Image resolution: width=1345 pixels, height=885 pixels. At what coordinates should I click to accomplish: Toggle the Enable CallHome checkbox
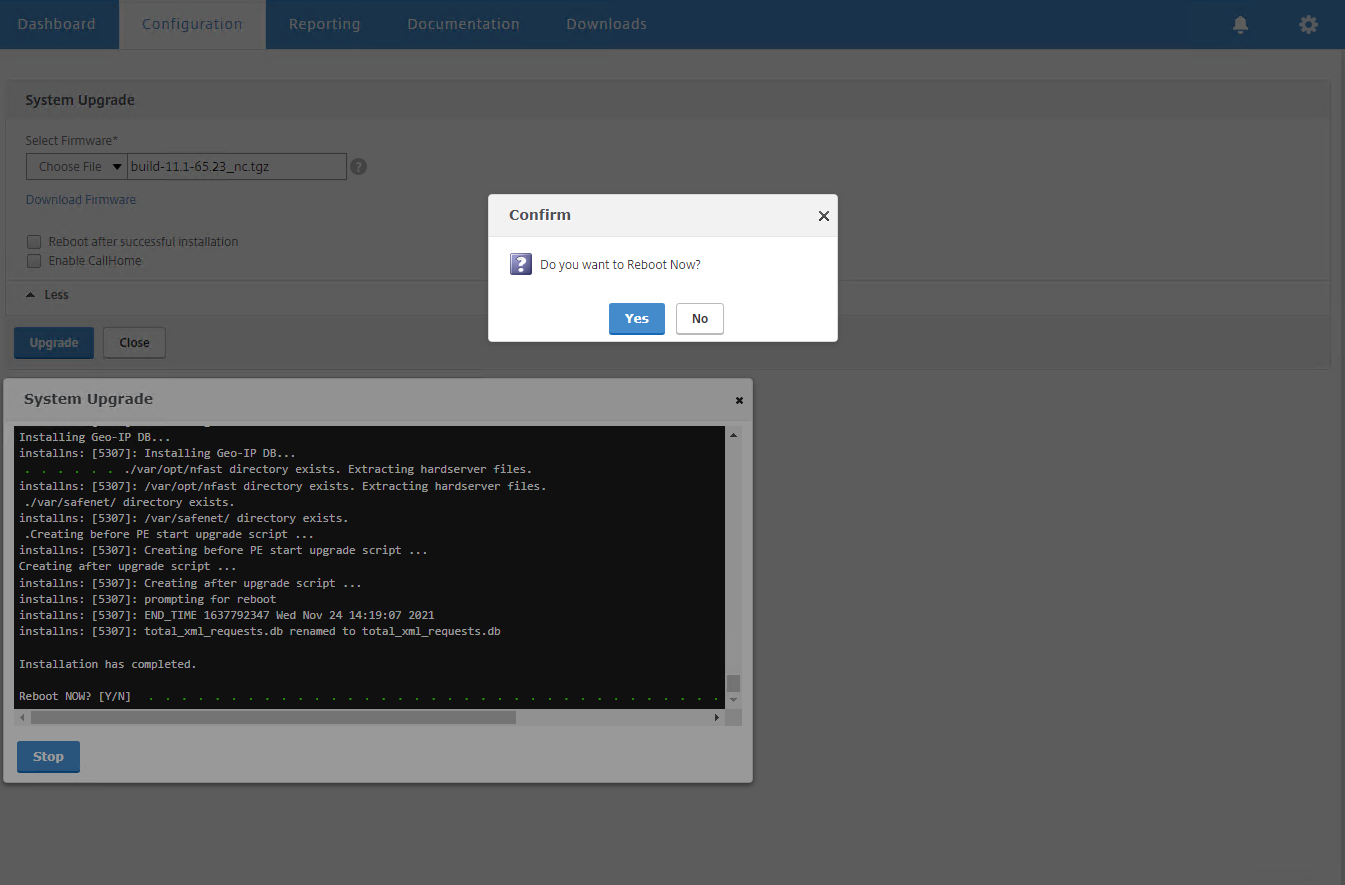point(34,261)
